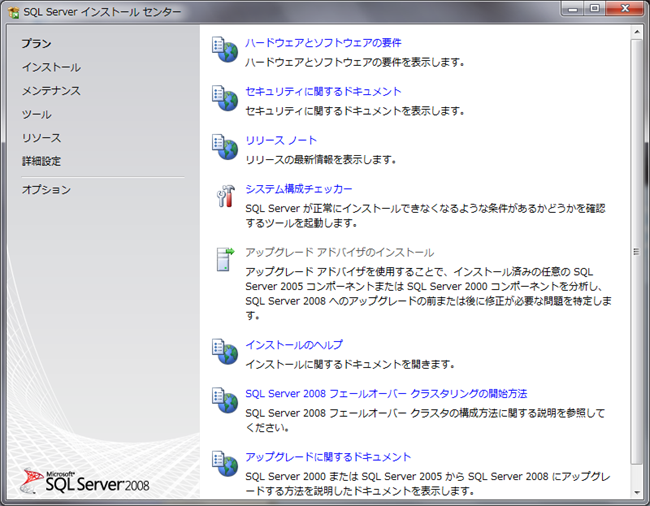Click description ハードウェアとソフトウェアの要件を表示します。

[354, 62]
